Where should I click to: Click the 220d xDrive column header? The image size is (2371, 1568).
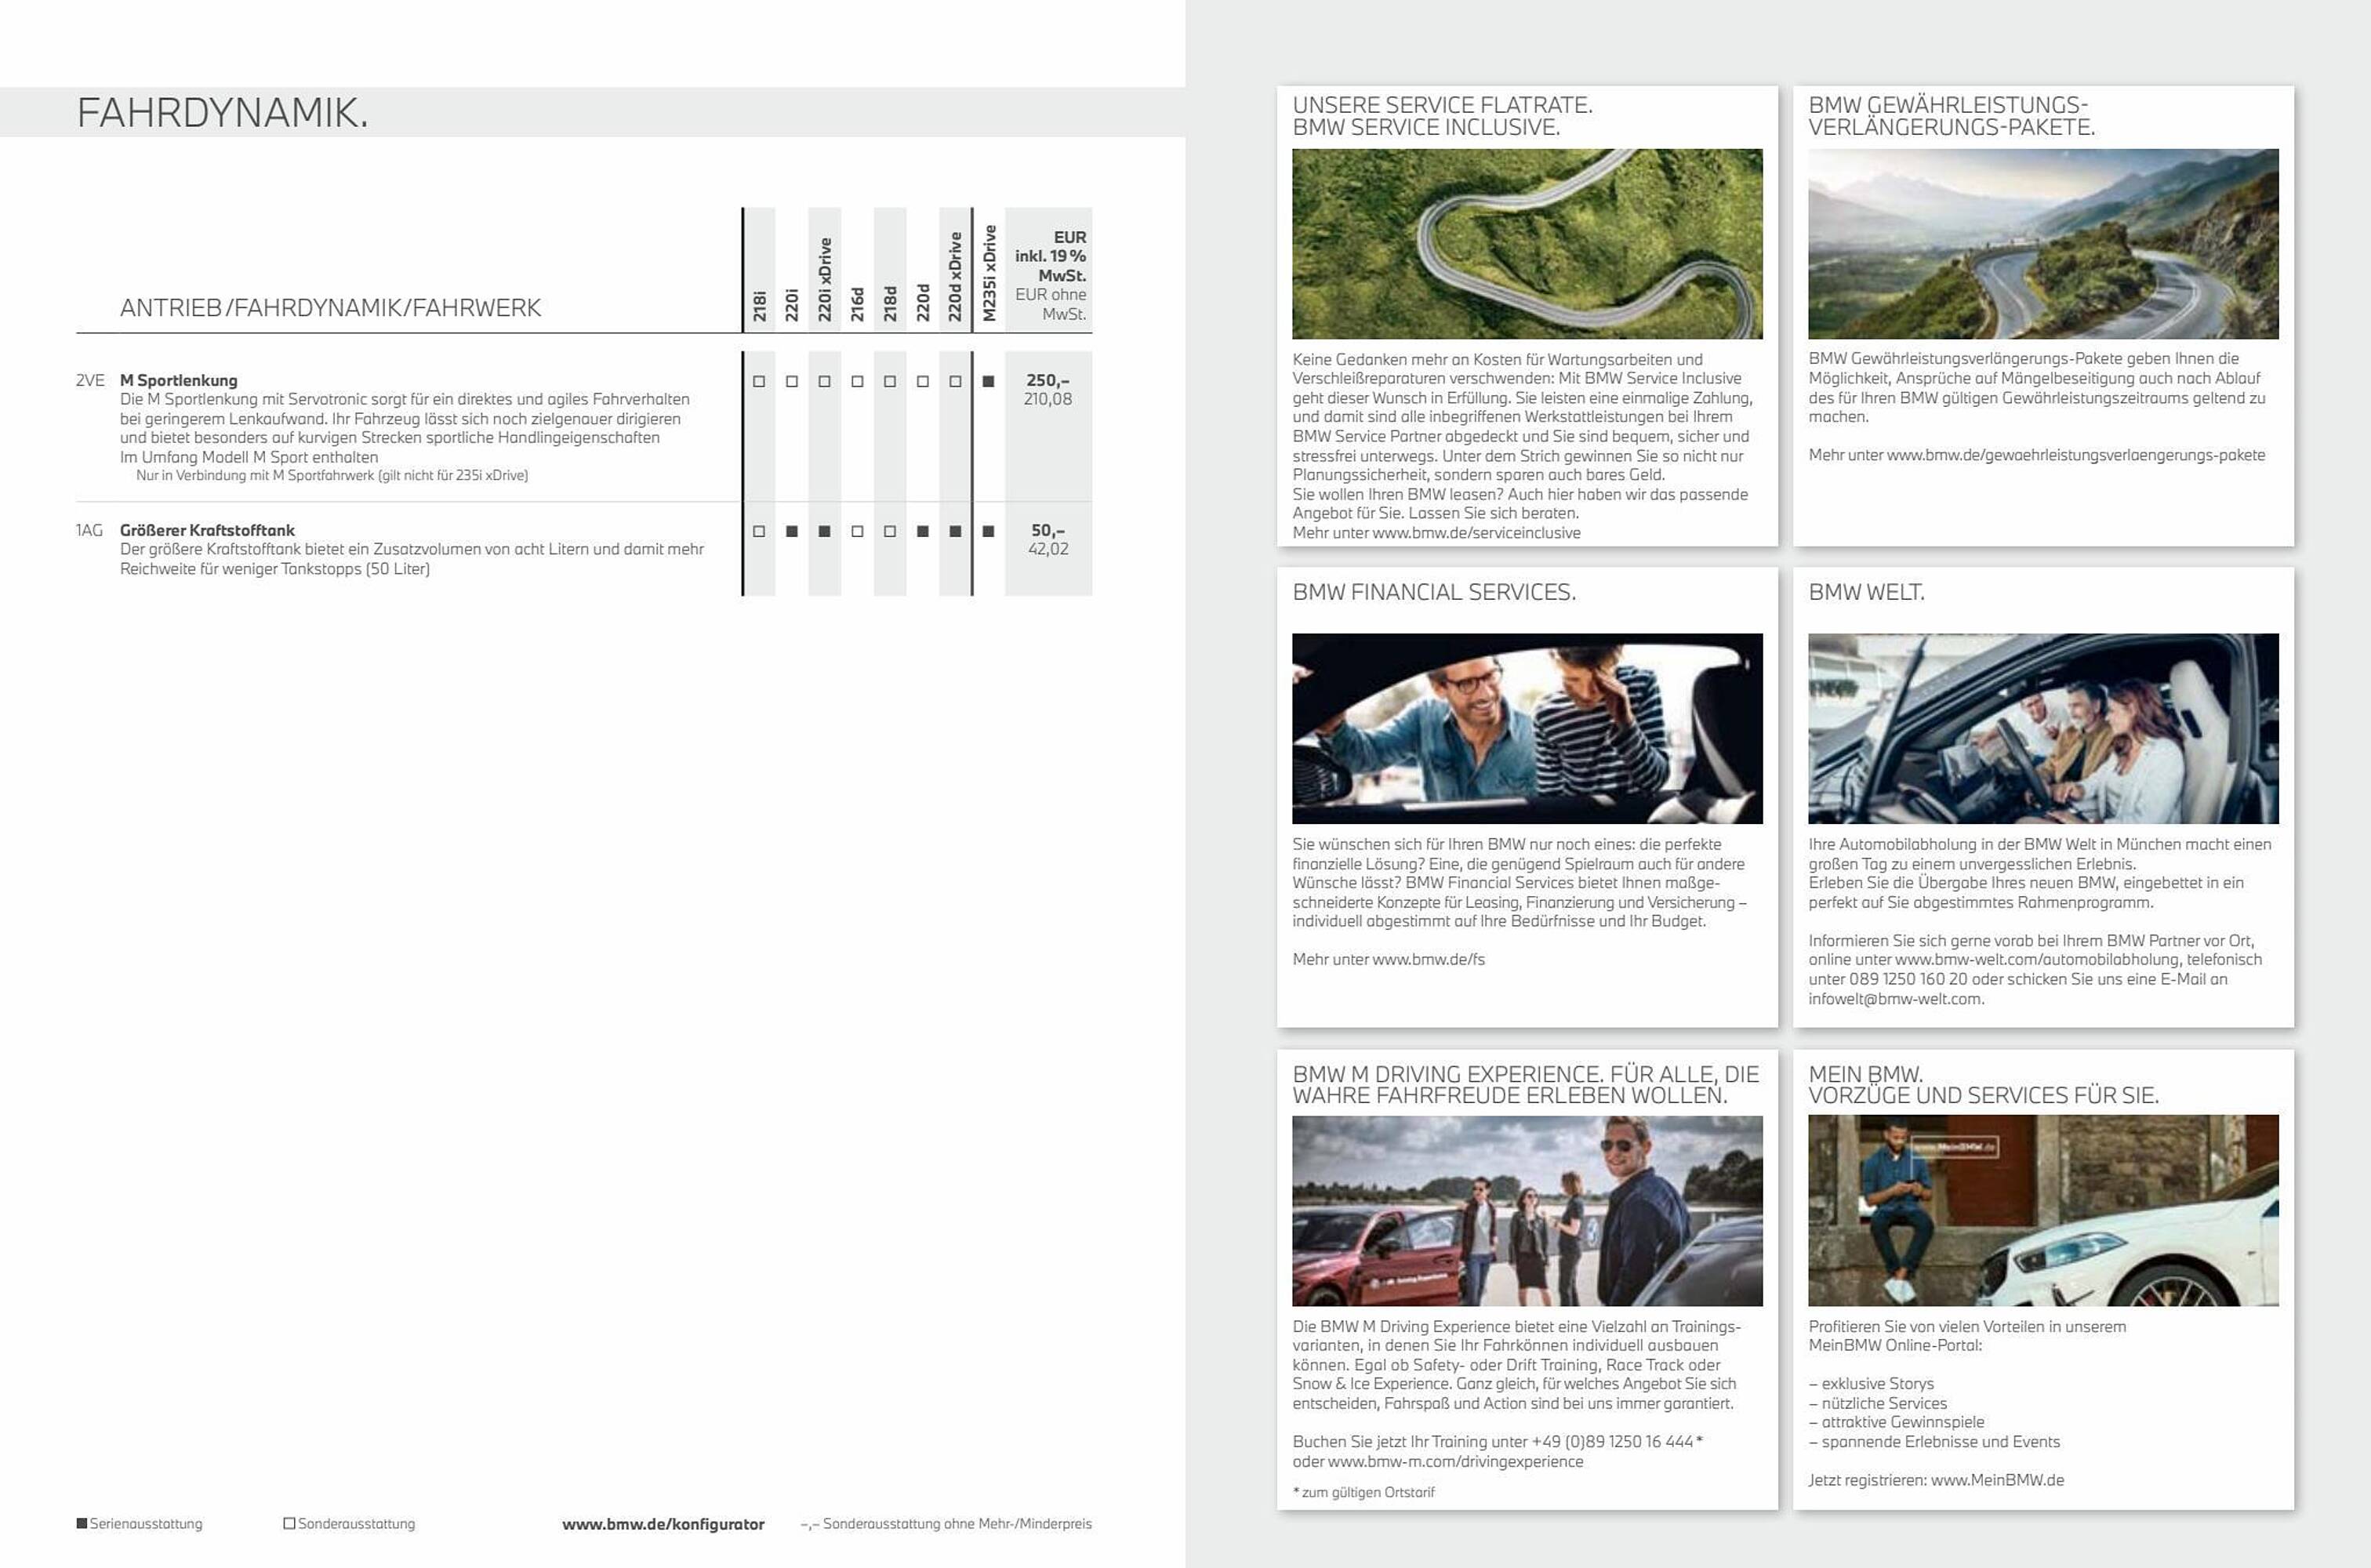click(x=955, y=277)
